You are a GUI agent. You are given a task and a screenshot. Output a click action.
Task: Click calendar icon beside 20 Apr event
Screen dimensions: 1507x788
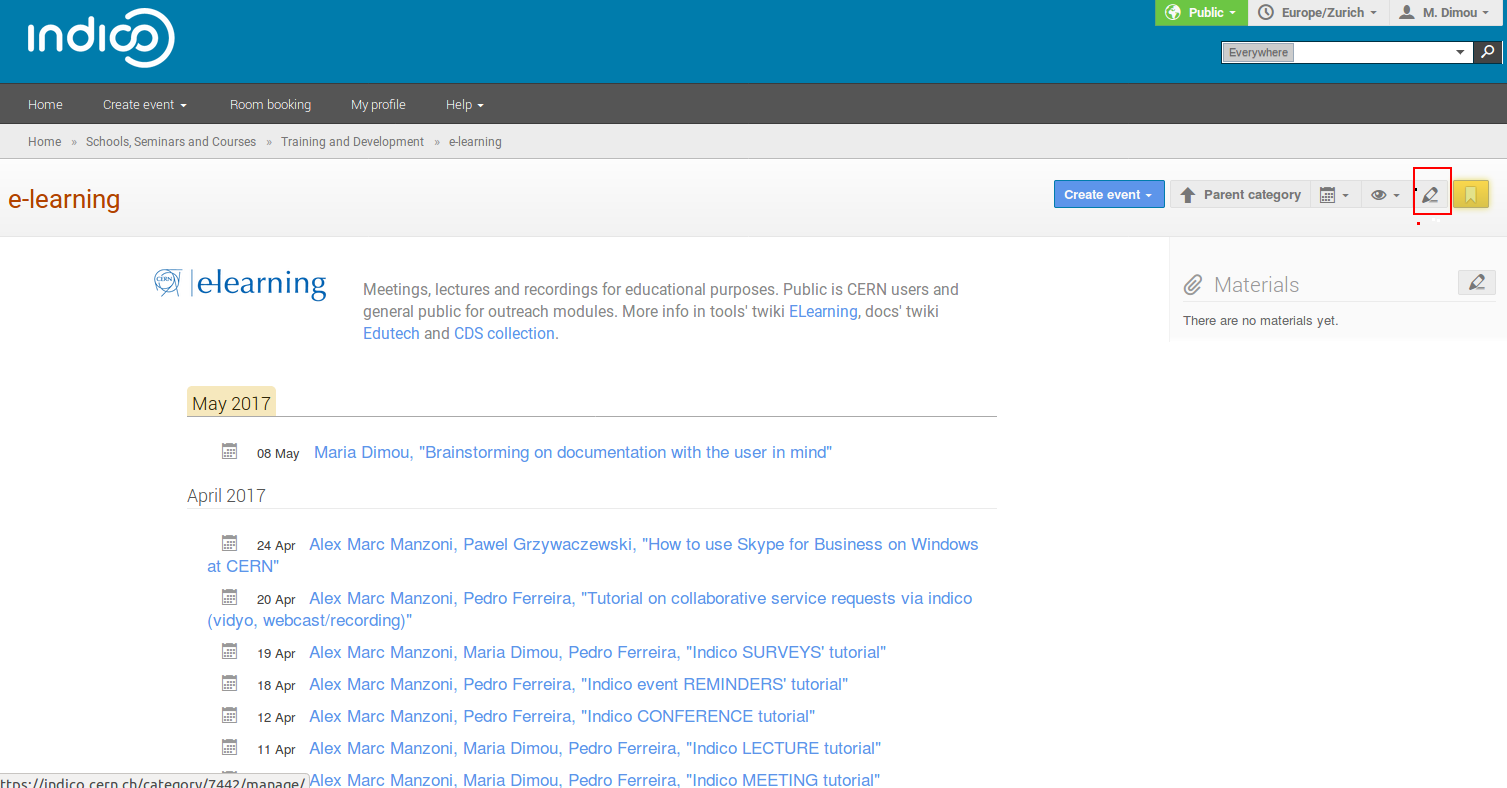[229, 597]
